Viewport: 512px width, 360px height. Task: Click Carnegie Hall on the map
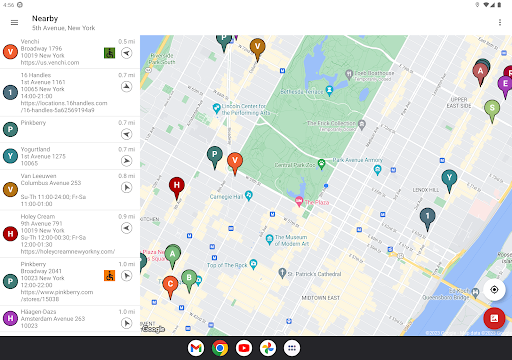coord(231,196)
